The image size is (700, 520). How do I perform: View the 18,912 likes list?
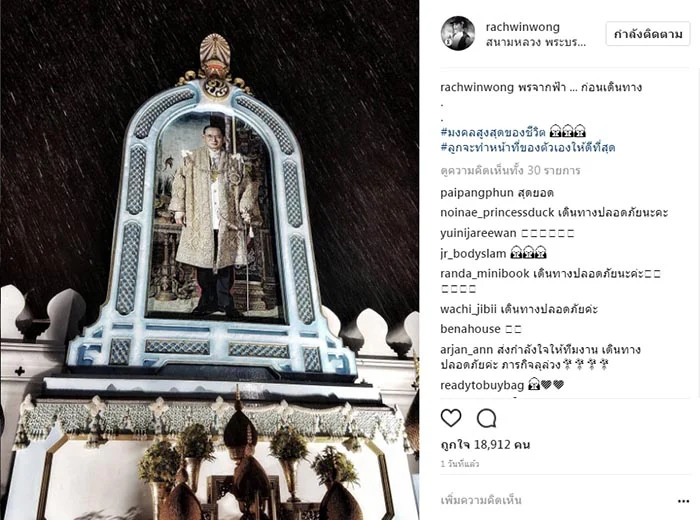coord(485,445)
